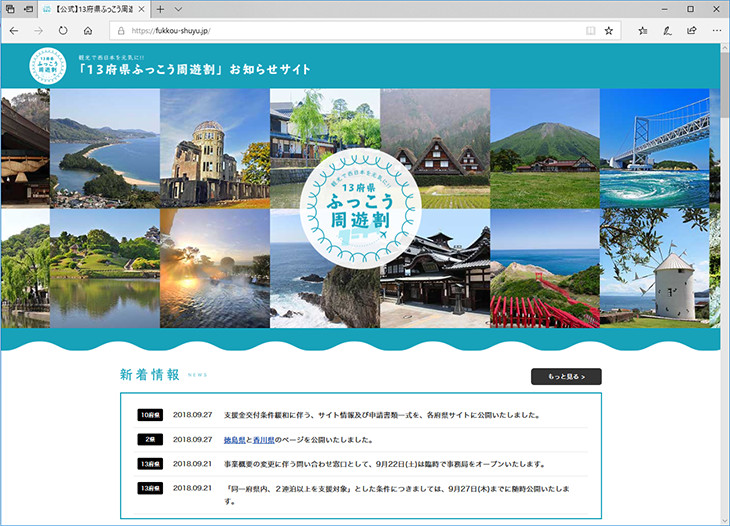Add page to favorites star
The image size is (730, 526).
click(609, 31)
